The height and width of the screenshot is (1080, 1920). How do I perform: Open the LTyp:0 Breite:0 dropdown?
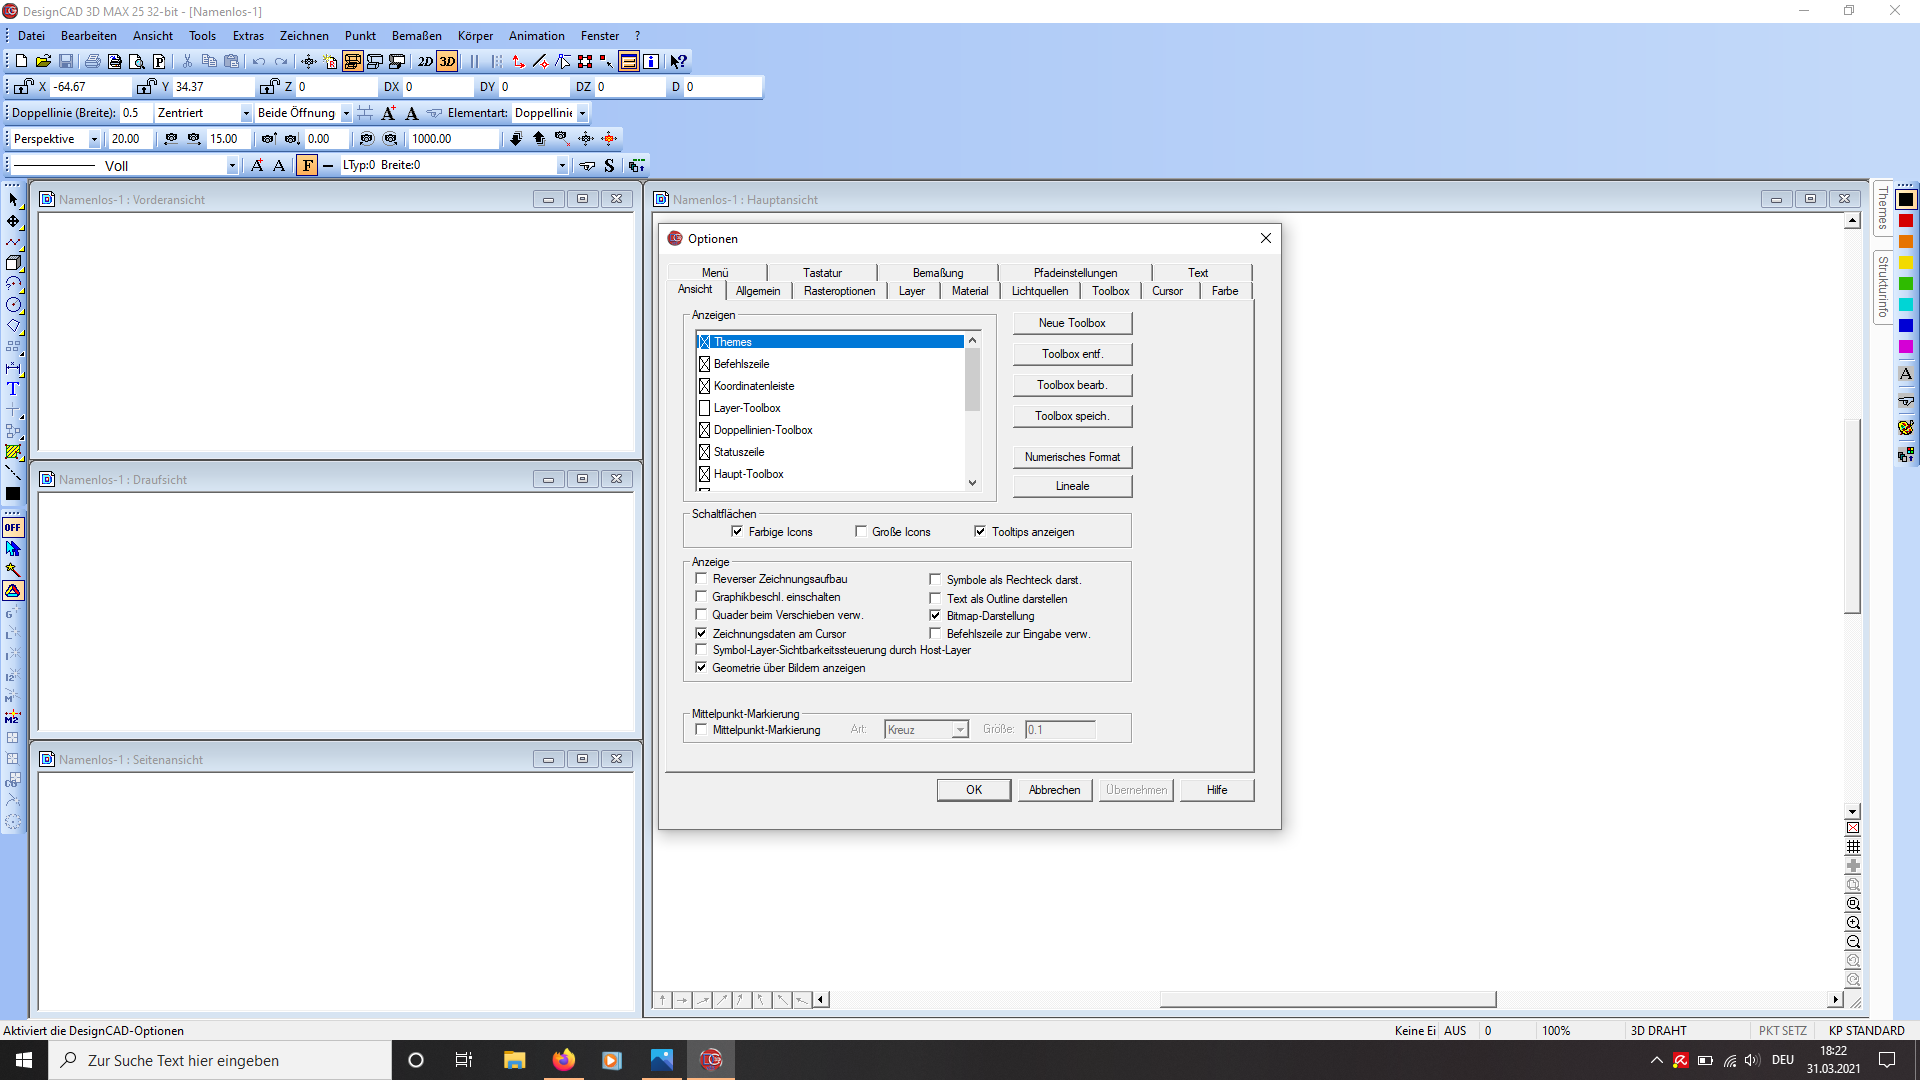562,166
